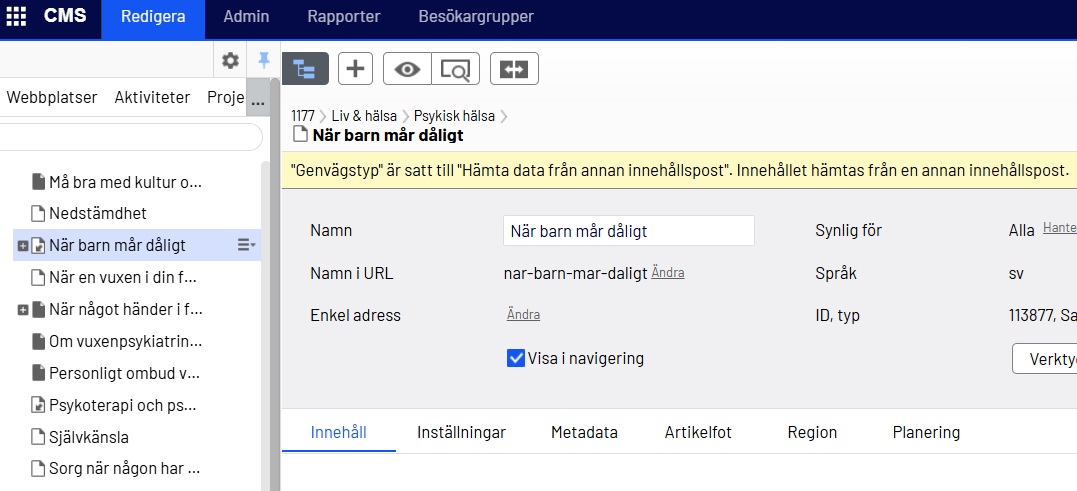Switch to the Admin menu
The width and height of the screenshot is (1077, 491).
245,17
